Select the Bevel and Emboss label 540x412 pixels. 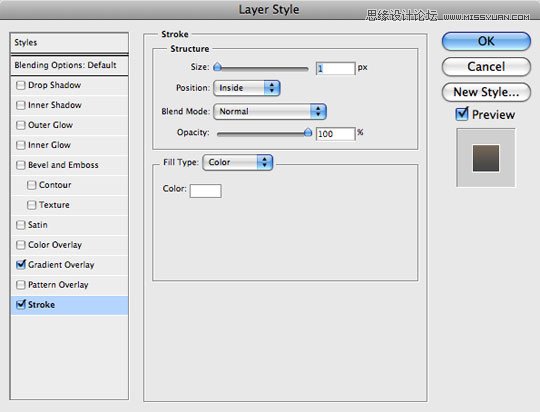pos(63,165)
